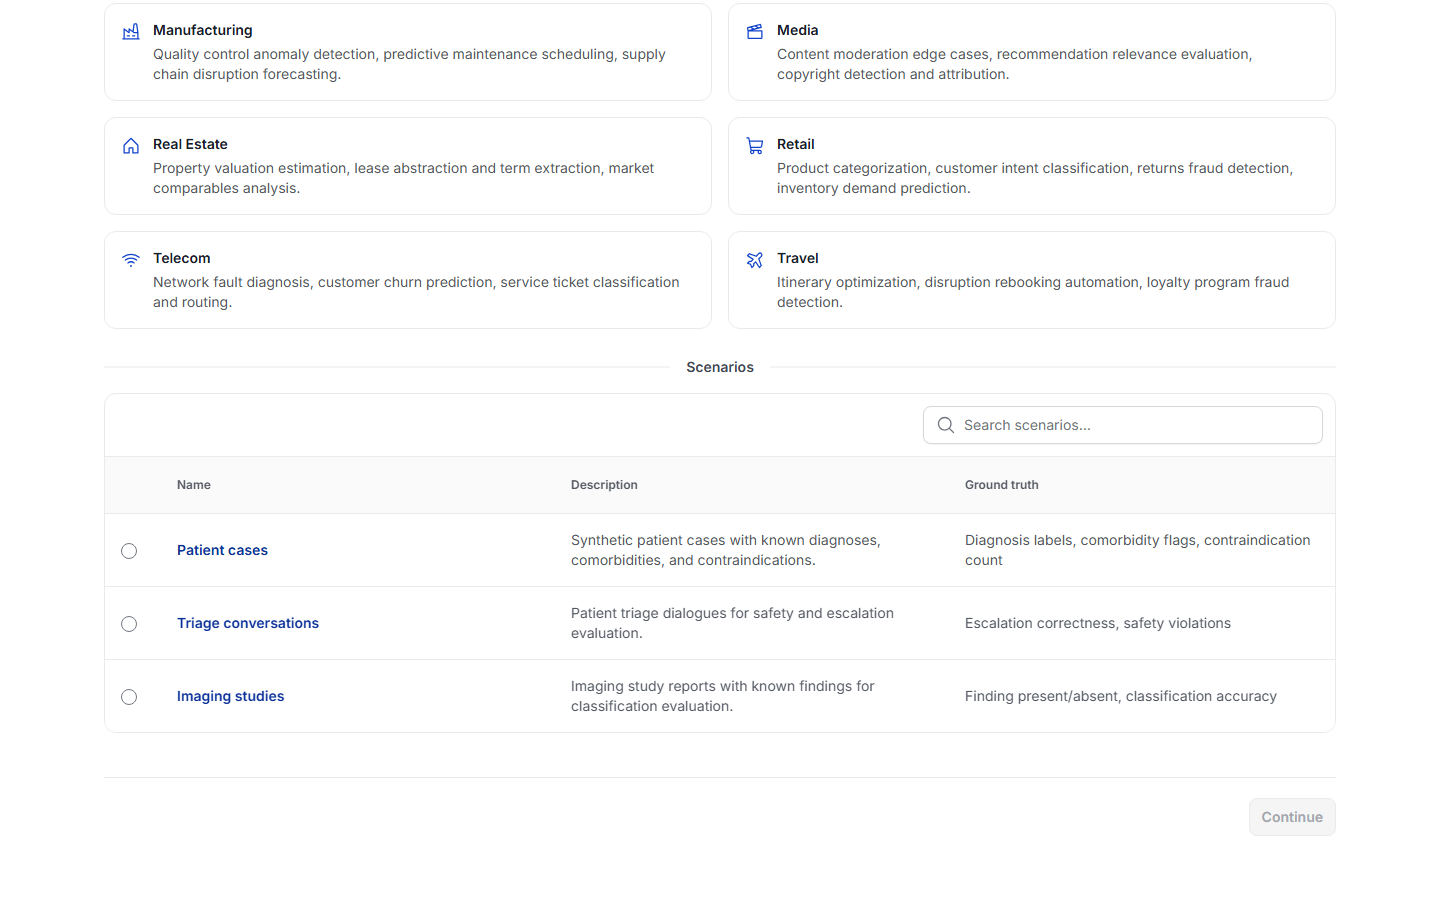Click the Real Estate house icon
The width and height of the screenshot is (1440, 900).
click(x=131, y=146)
